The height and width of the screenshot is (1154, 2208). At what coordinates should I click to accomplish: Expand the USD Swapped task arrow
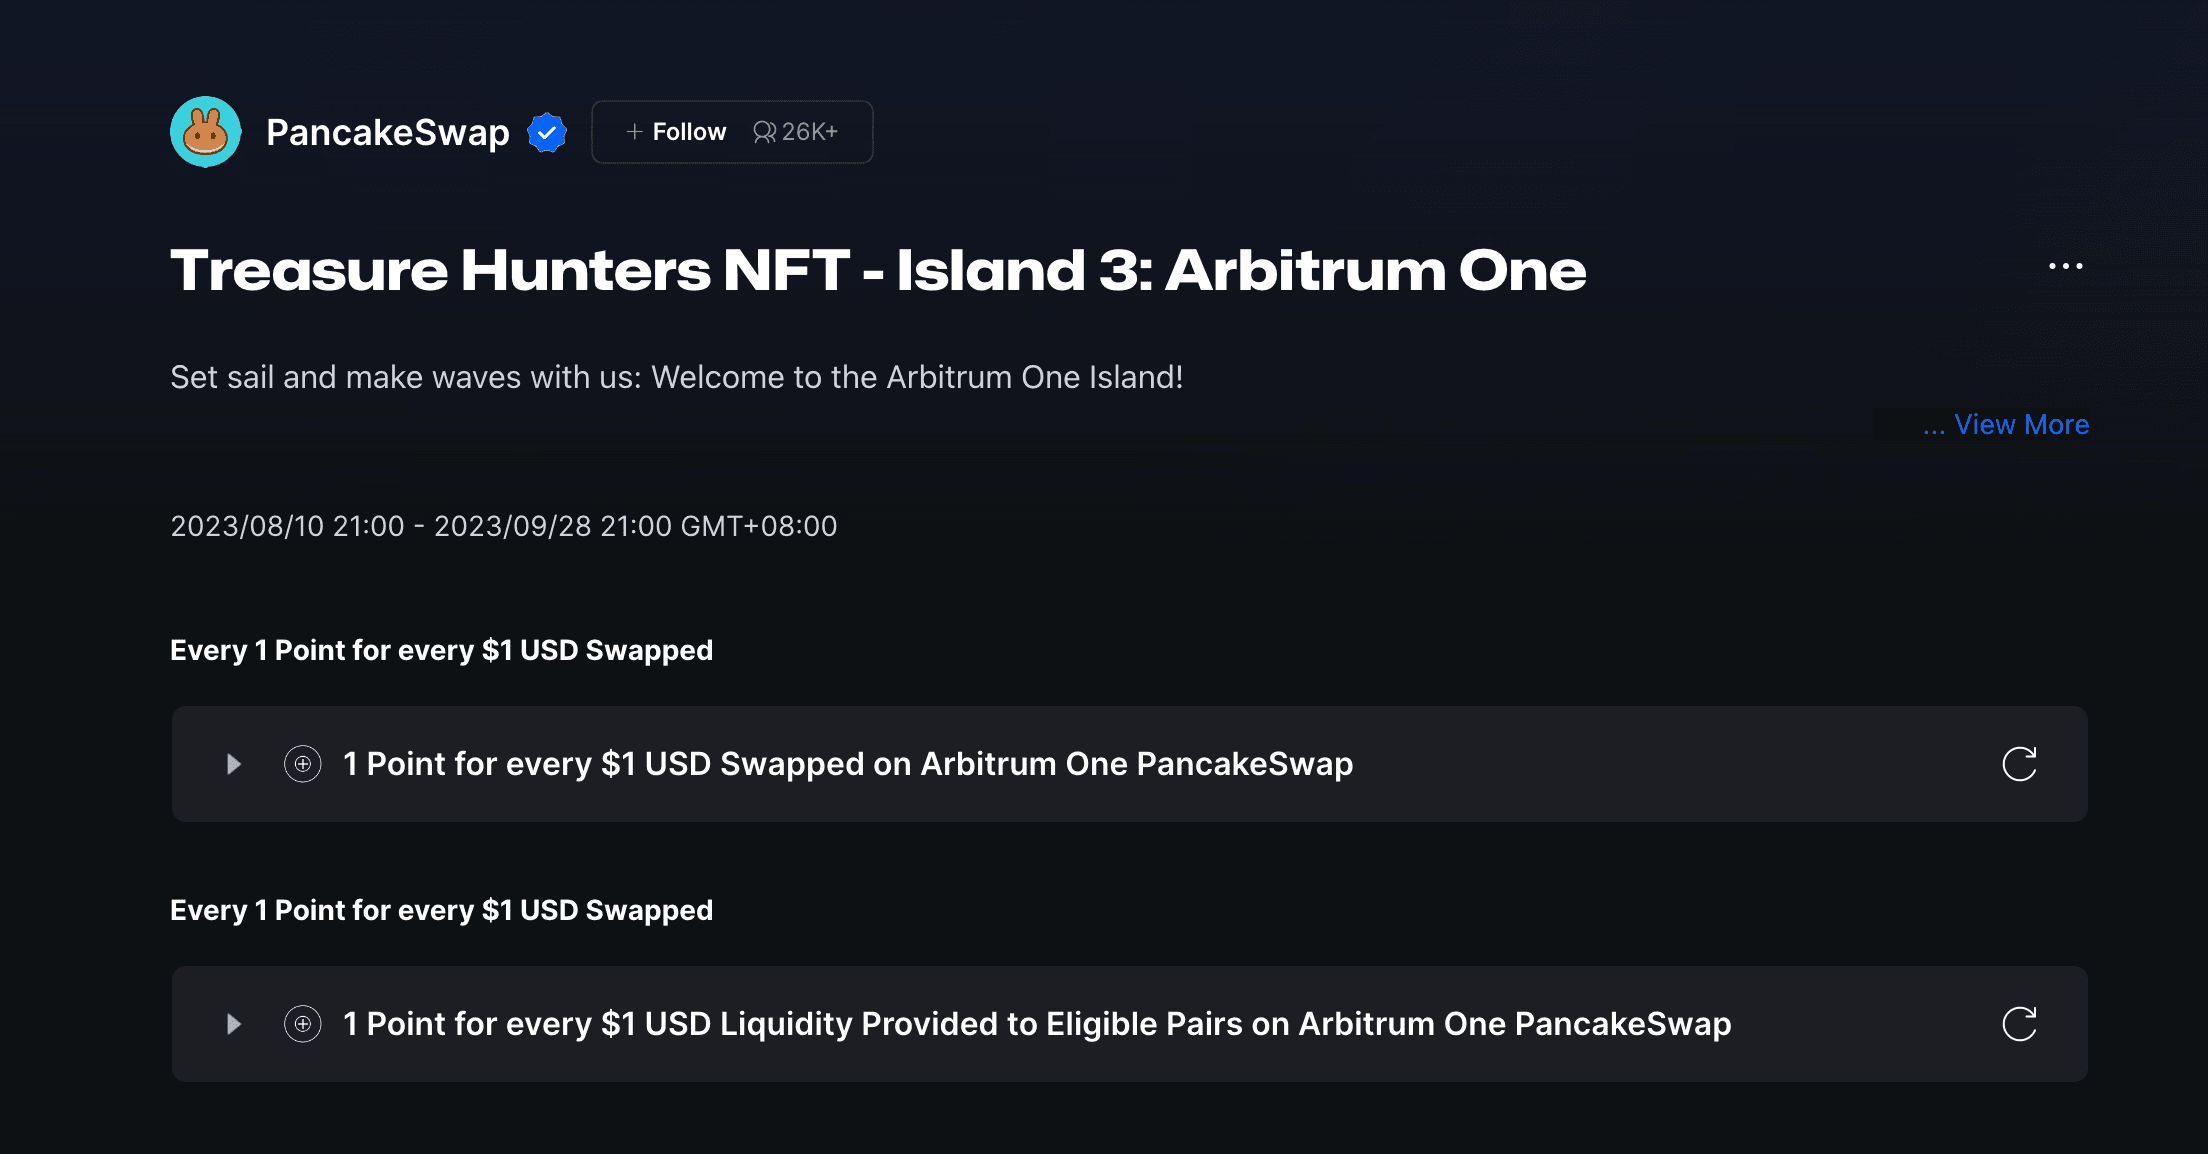pos(234,764)
